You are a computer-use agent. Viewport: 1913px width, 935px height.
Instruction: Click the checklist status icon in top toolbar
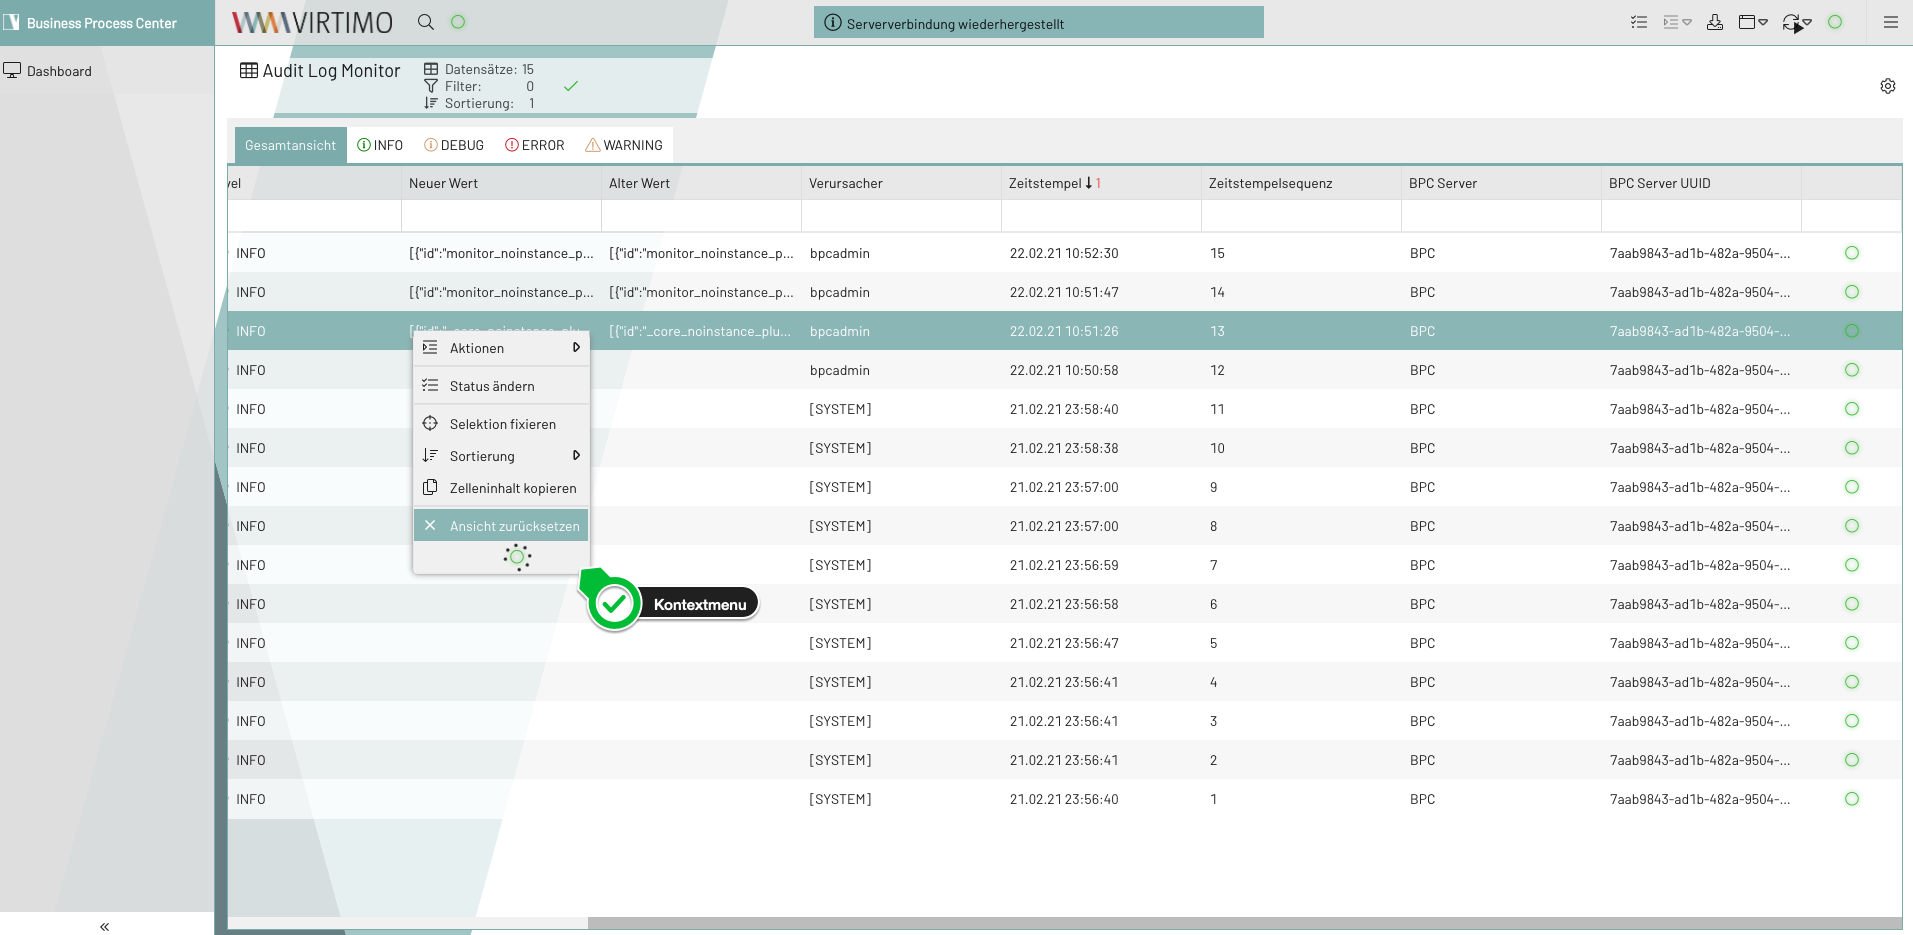click(x=1638, y=22)
